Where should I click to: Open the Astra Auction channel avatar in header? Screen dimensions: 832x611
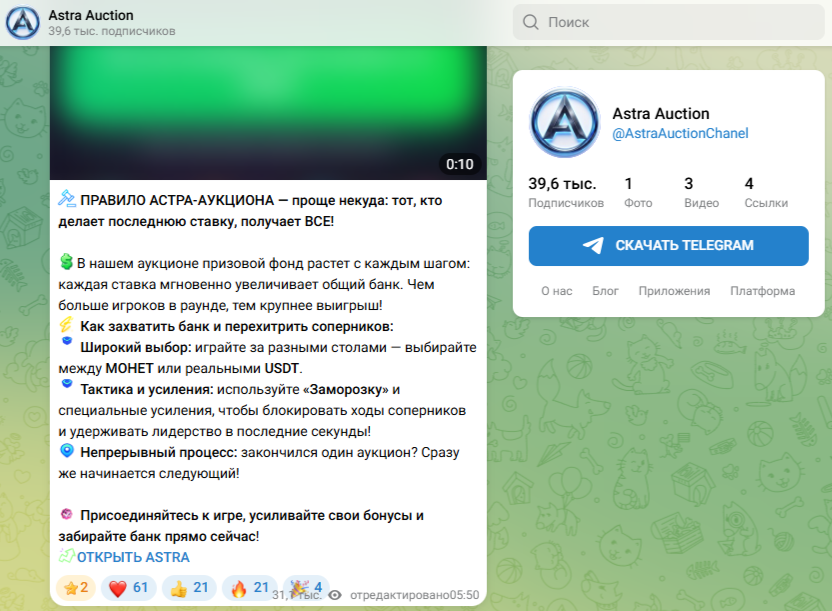[x=22, y=23]
